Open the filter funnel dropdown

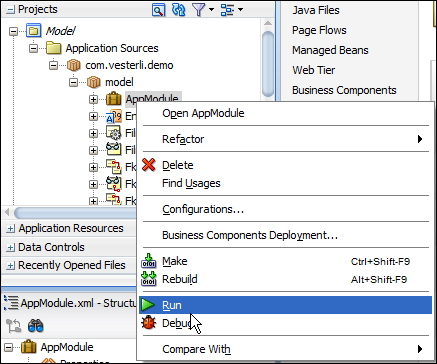click(x=202, y=10)
